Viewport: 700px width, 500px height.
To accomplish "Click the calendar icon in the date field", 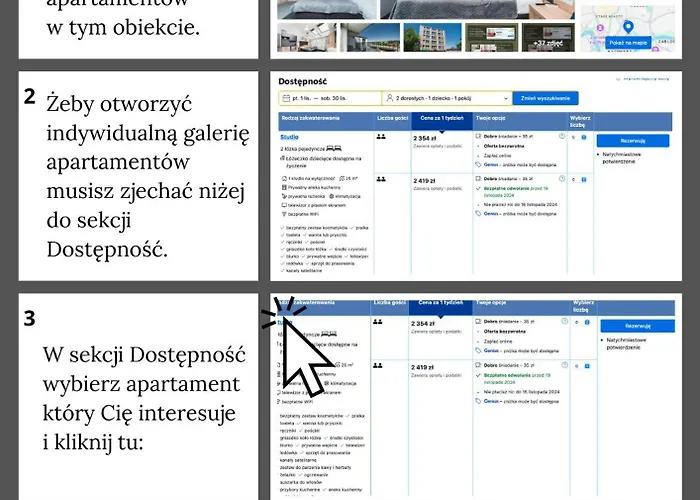I will [289, 99].
